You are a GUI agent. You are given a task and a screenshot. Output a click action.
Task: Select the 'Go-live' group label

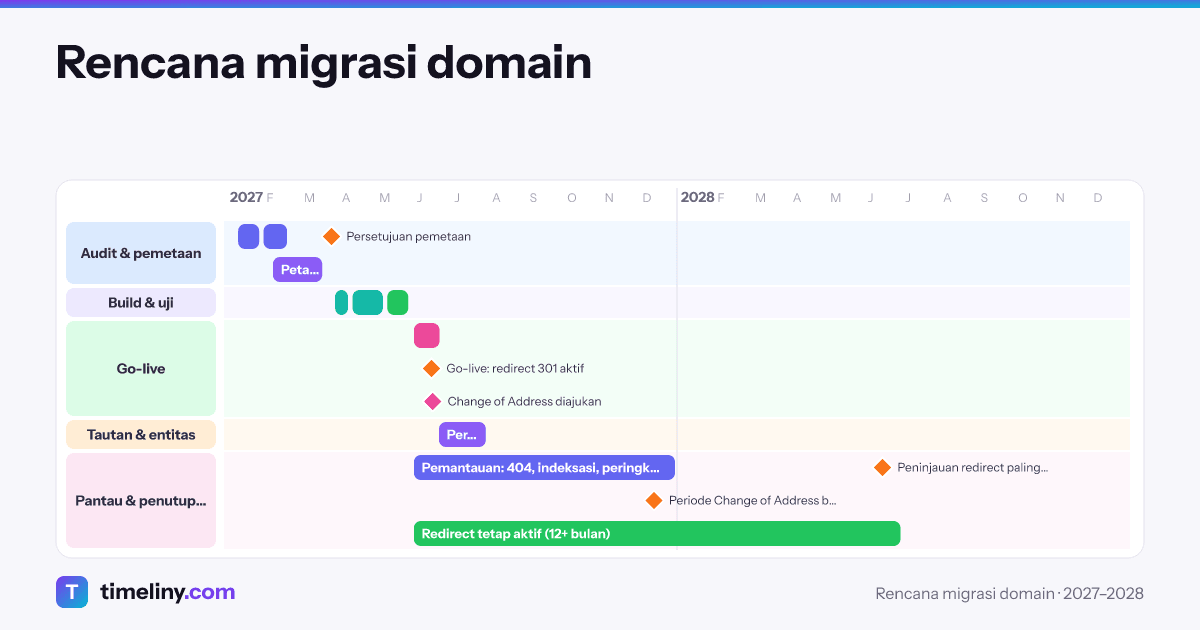(141, 368)
